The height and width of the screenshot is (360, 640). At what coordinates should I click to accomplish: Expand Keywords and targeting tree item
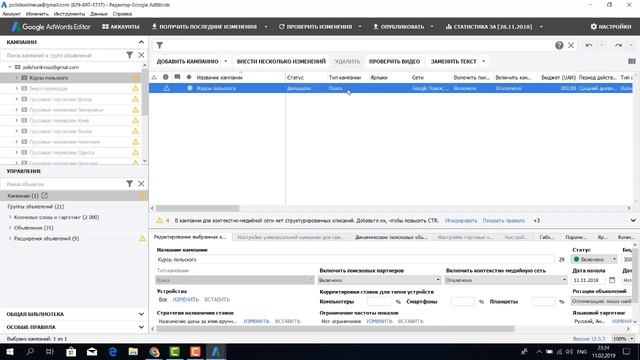(x=10, y=217)
